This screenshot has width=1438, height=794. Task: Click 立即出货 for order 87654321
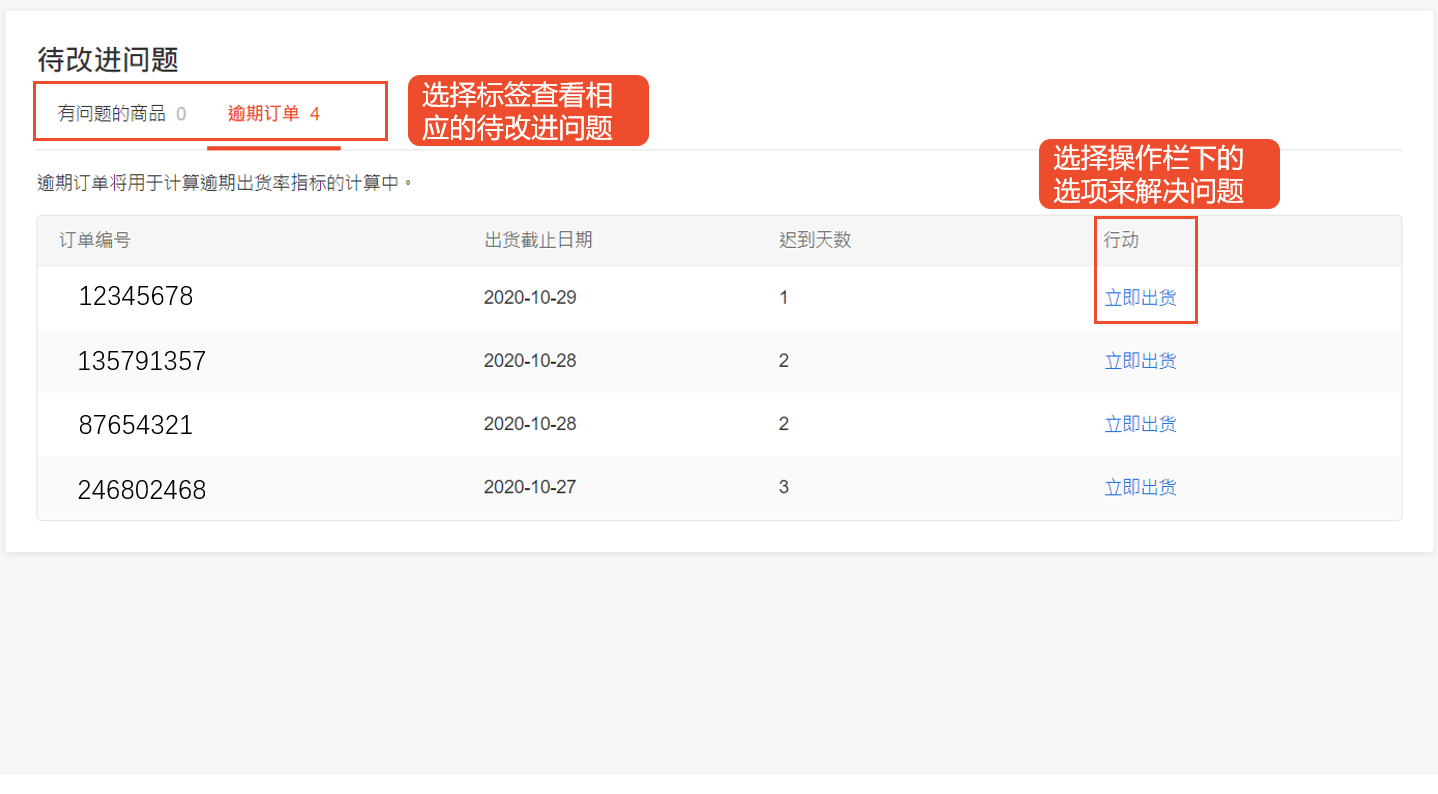(1140, 424)
